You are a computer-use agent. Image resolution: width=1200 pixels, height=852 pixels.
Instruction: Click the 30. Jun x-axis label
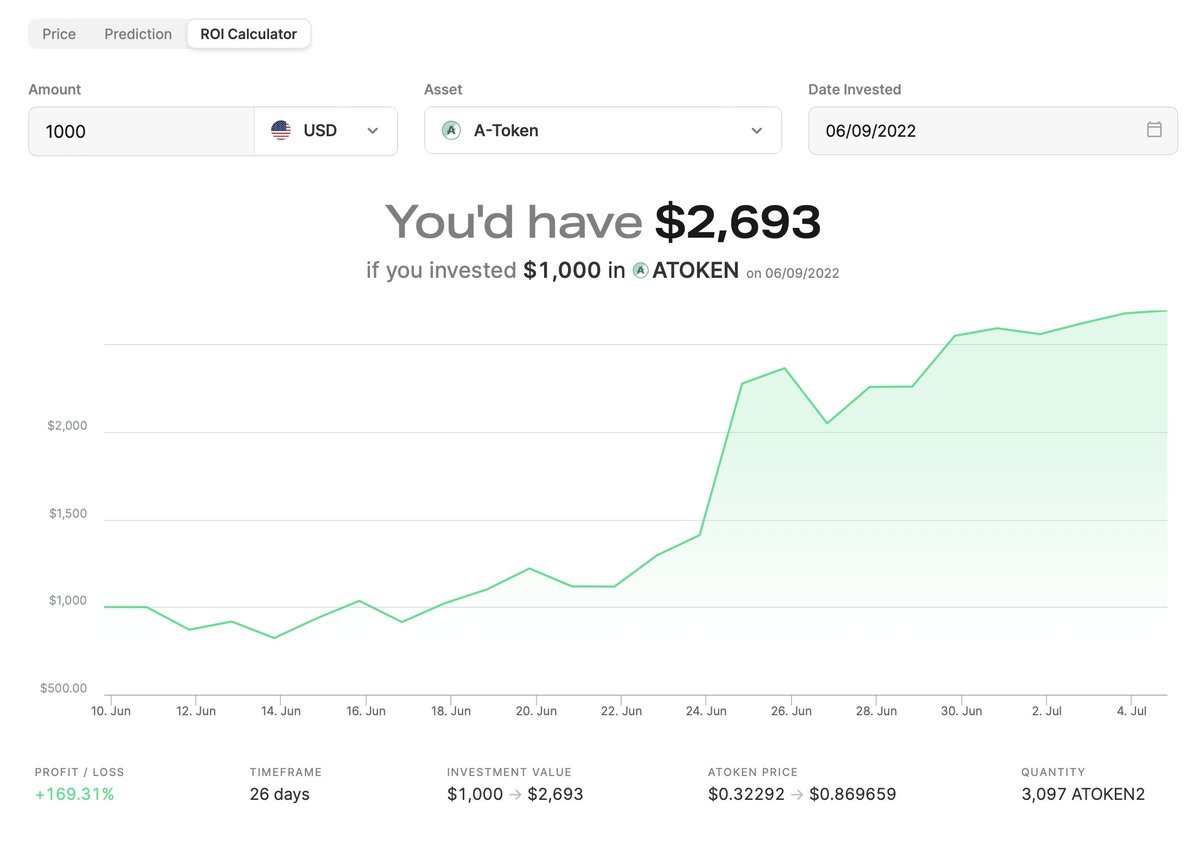(x=961, y=711)
